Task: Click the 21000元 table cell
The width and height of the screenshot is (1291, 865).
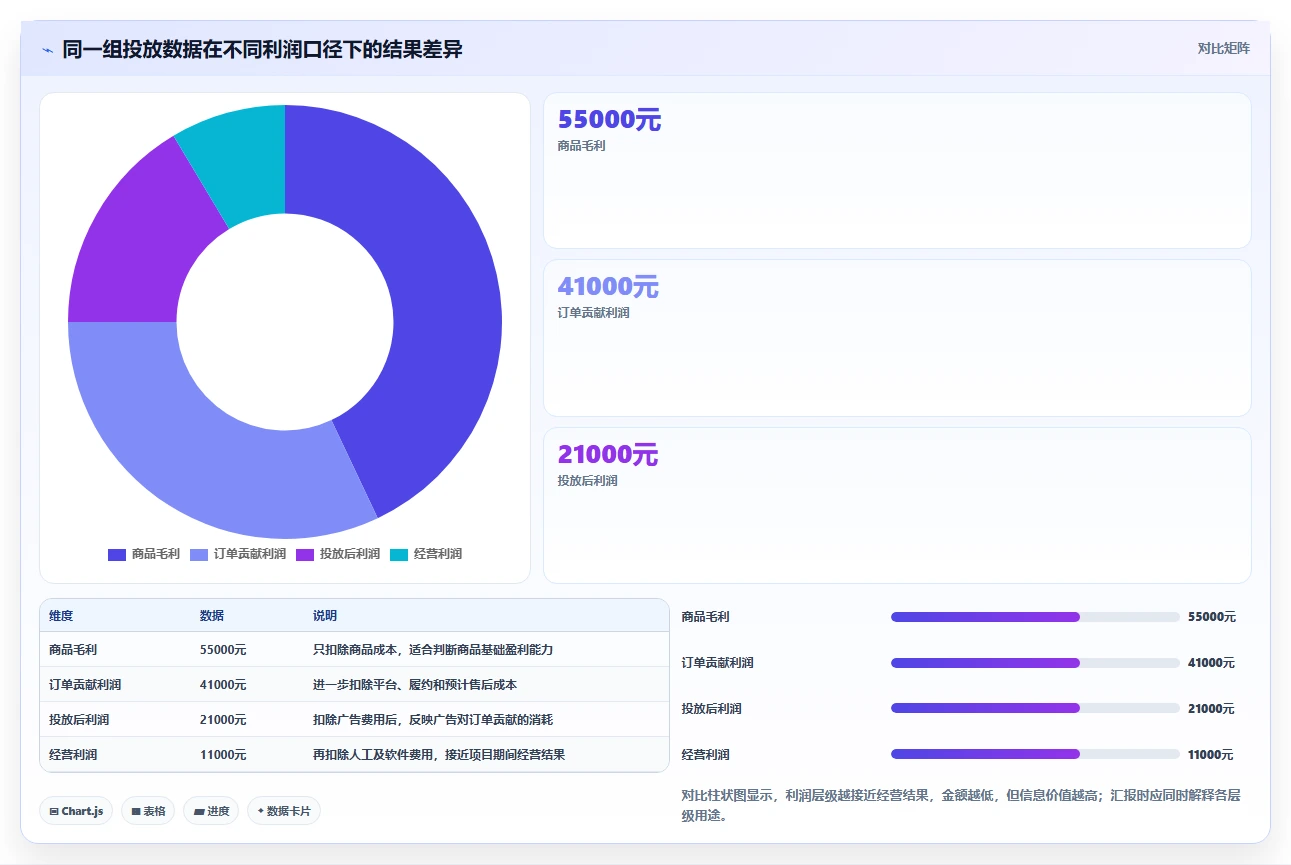Action: point(223,720)
